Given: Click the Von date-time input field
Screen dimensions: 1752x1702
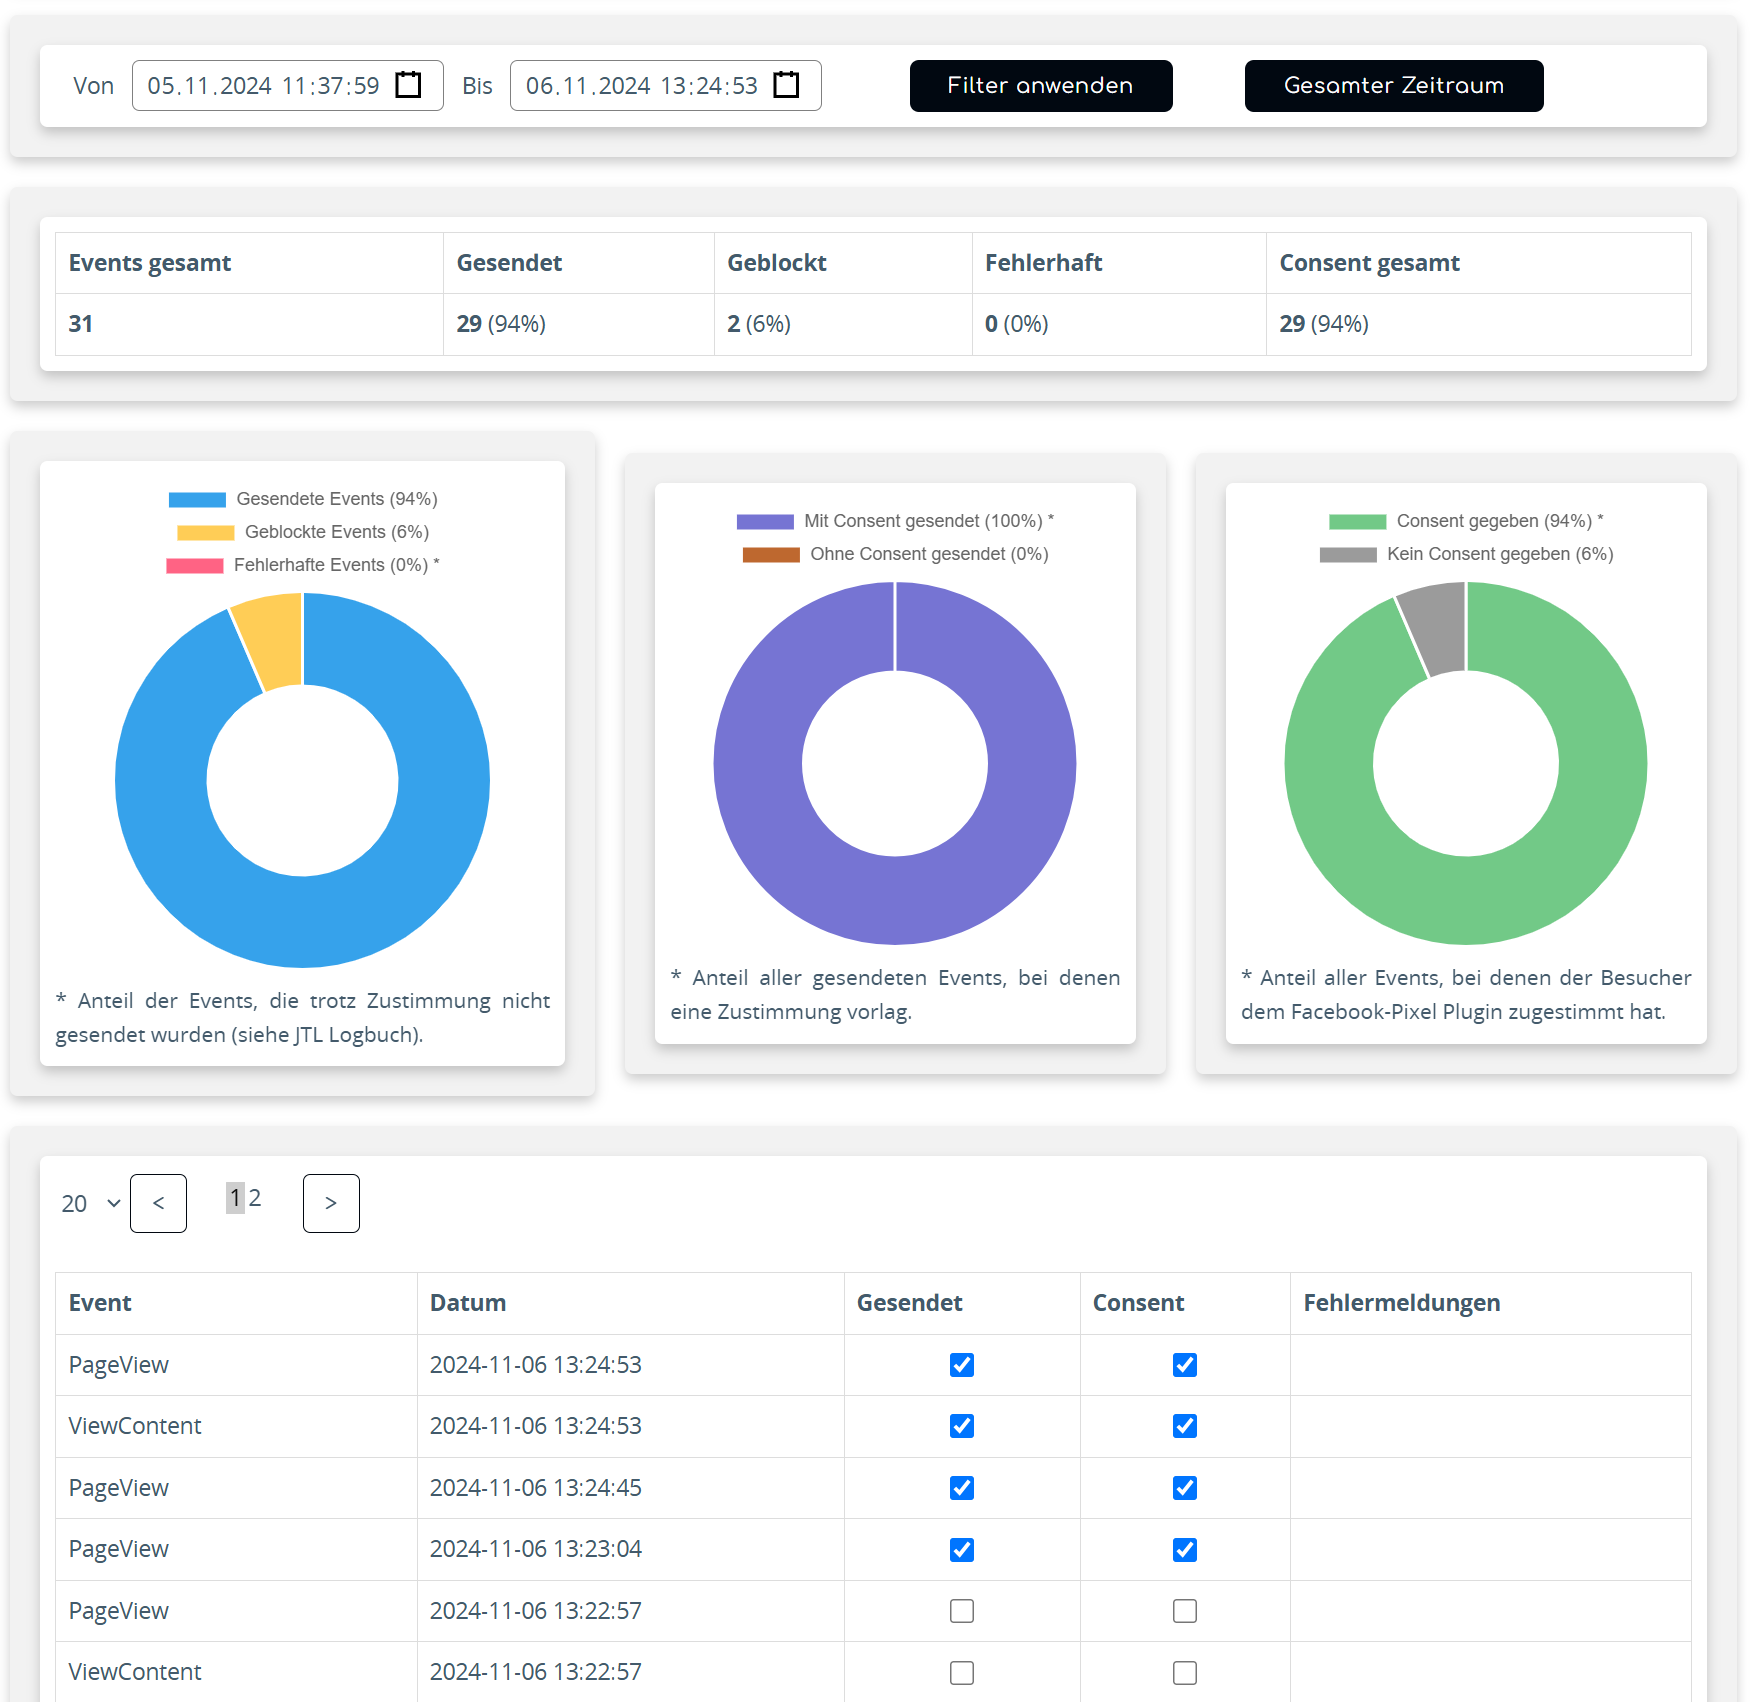Looking at the screenshot, I should (x=288, y=85).
